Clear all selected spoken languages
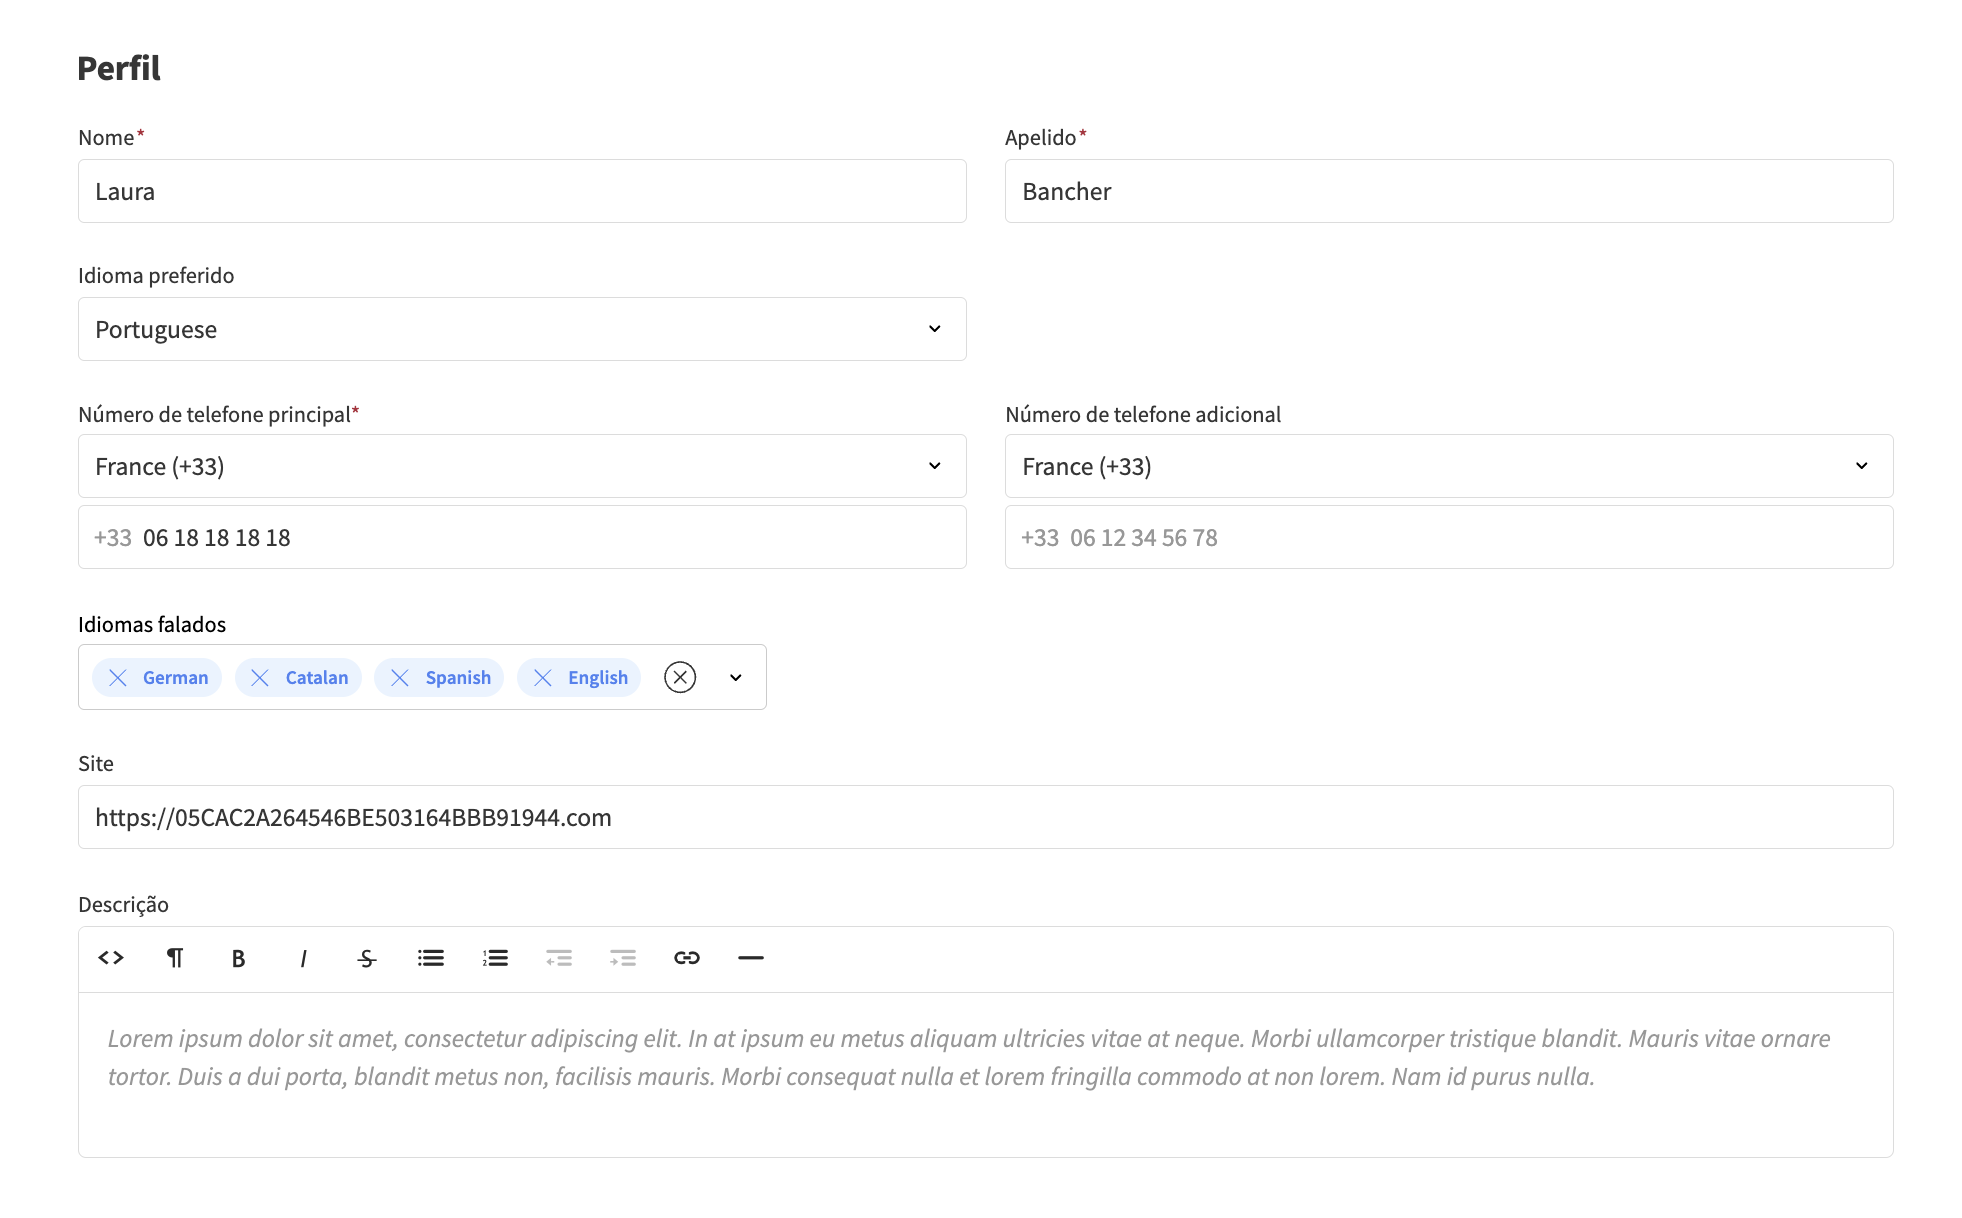Screen dimensions: 1962x1218 tap(681, 677)
